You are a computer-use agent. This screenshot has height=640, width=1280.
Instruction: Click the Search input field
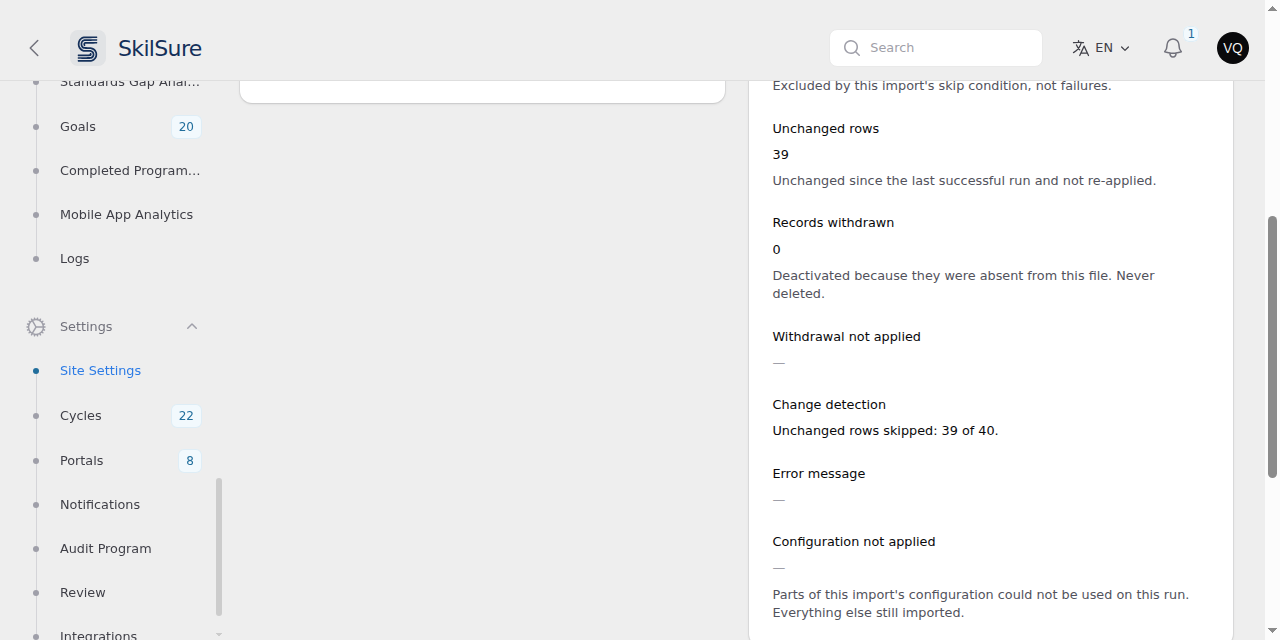(936, 48)
